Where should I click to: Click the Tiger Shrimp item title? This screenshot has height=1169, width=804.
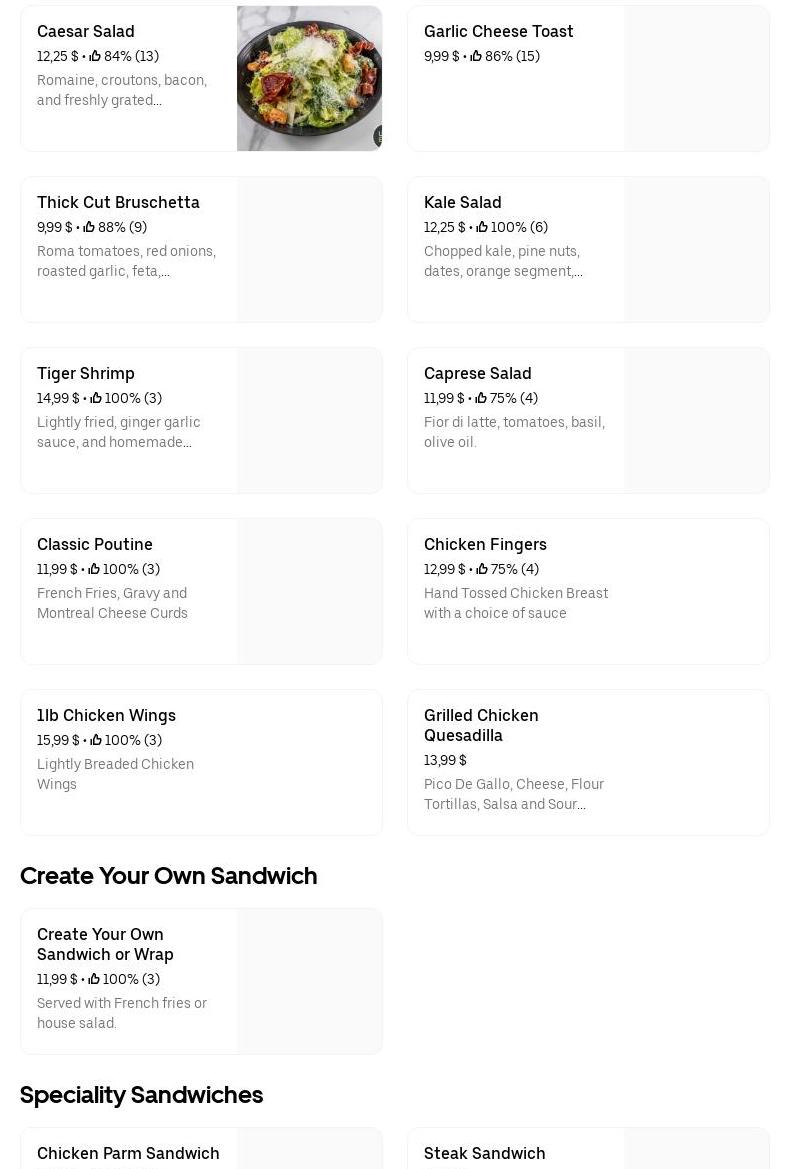coord(86,373)
